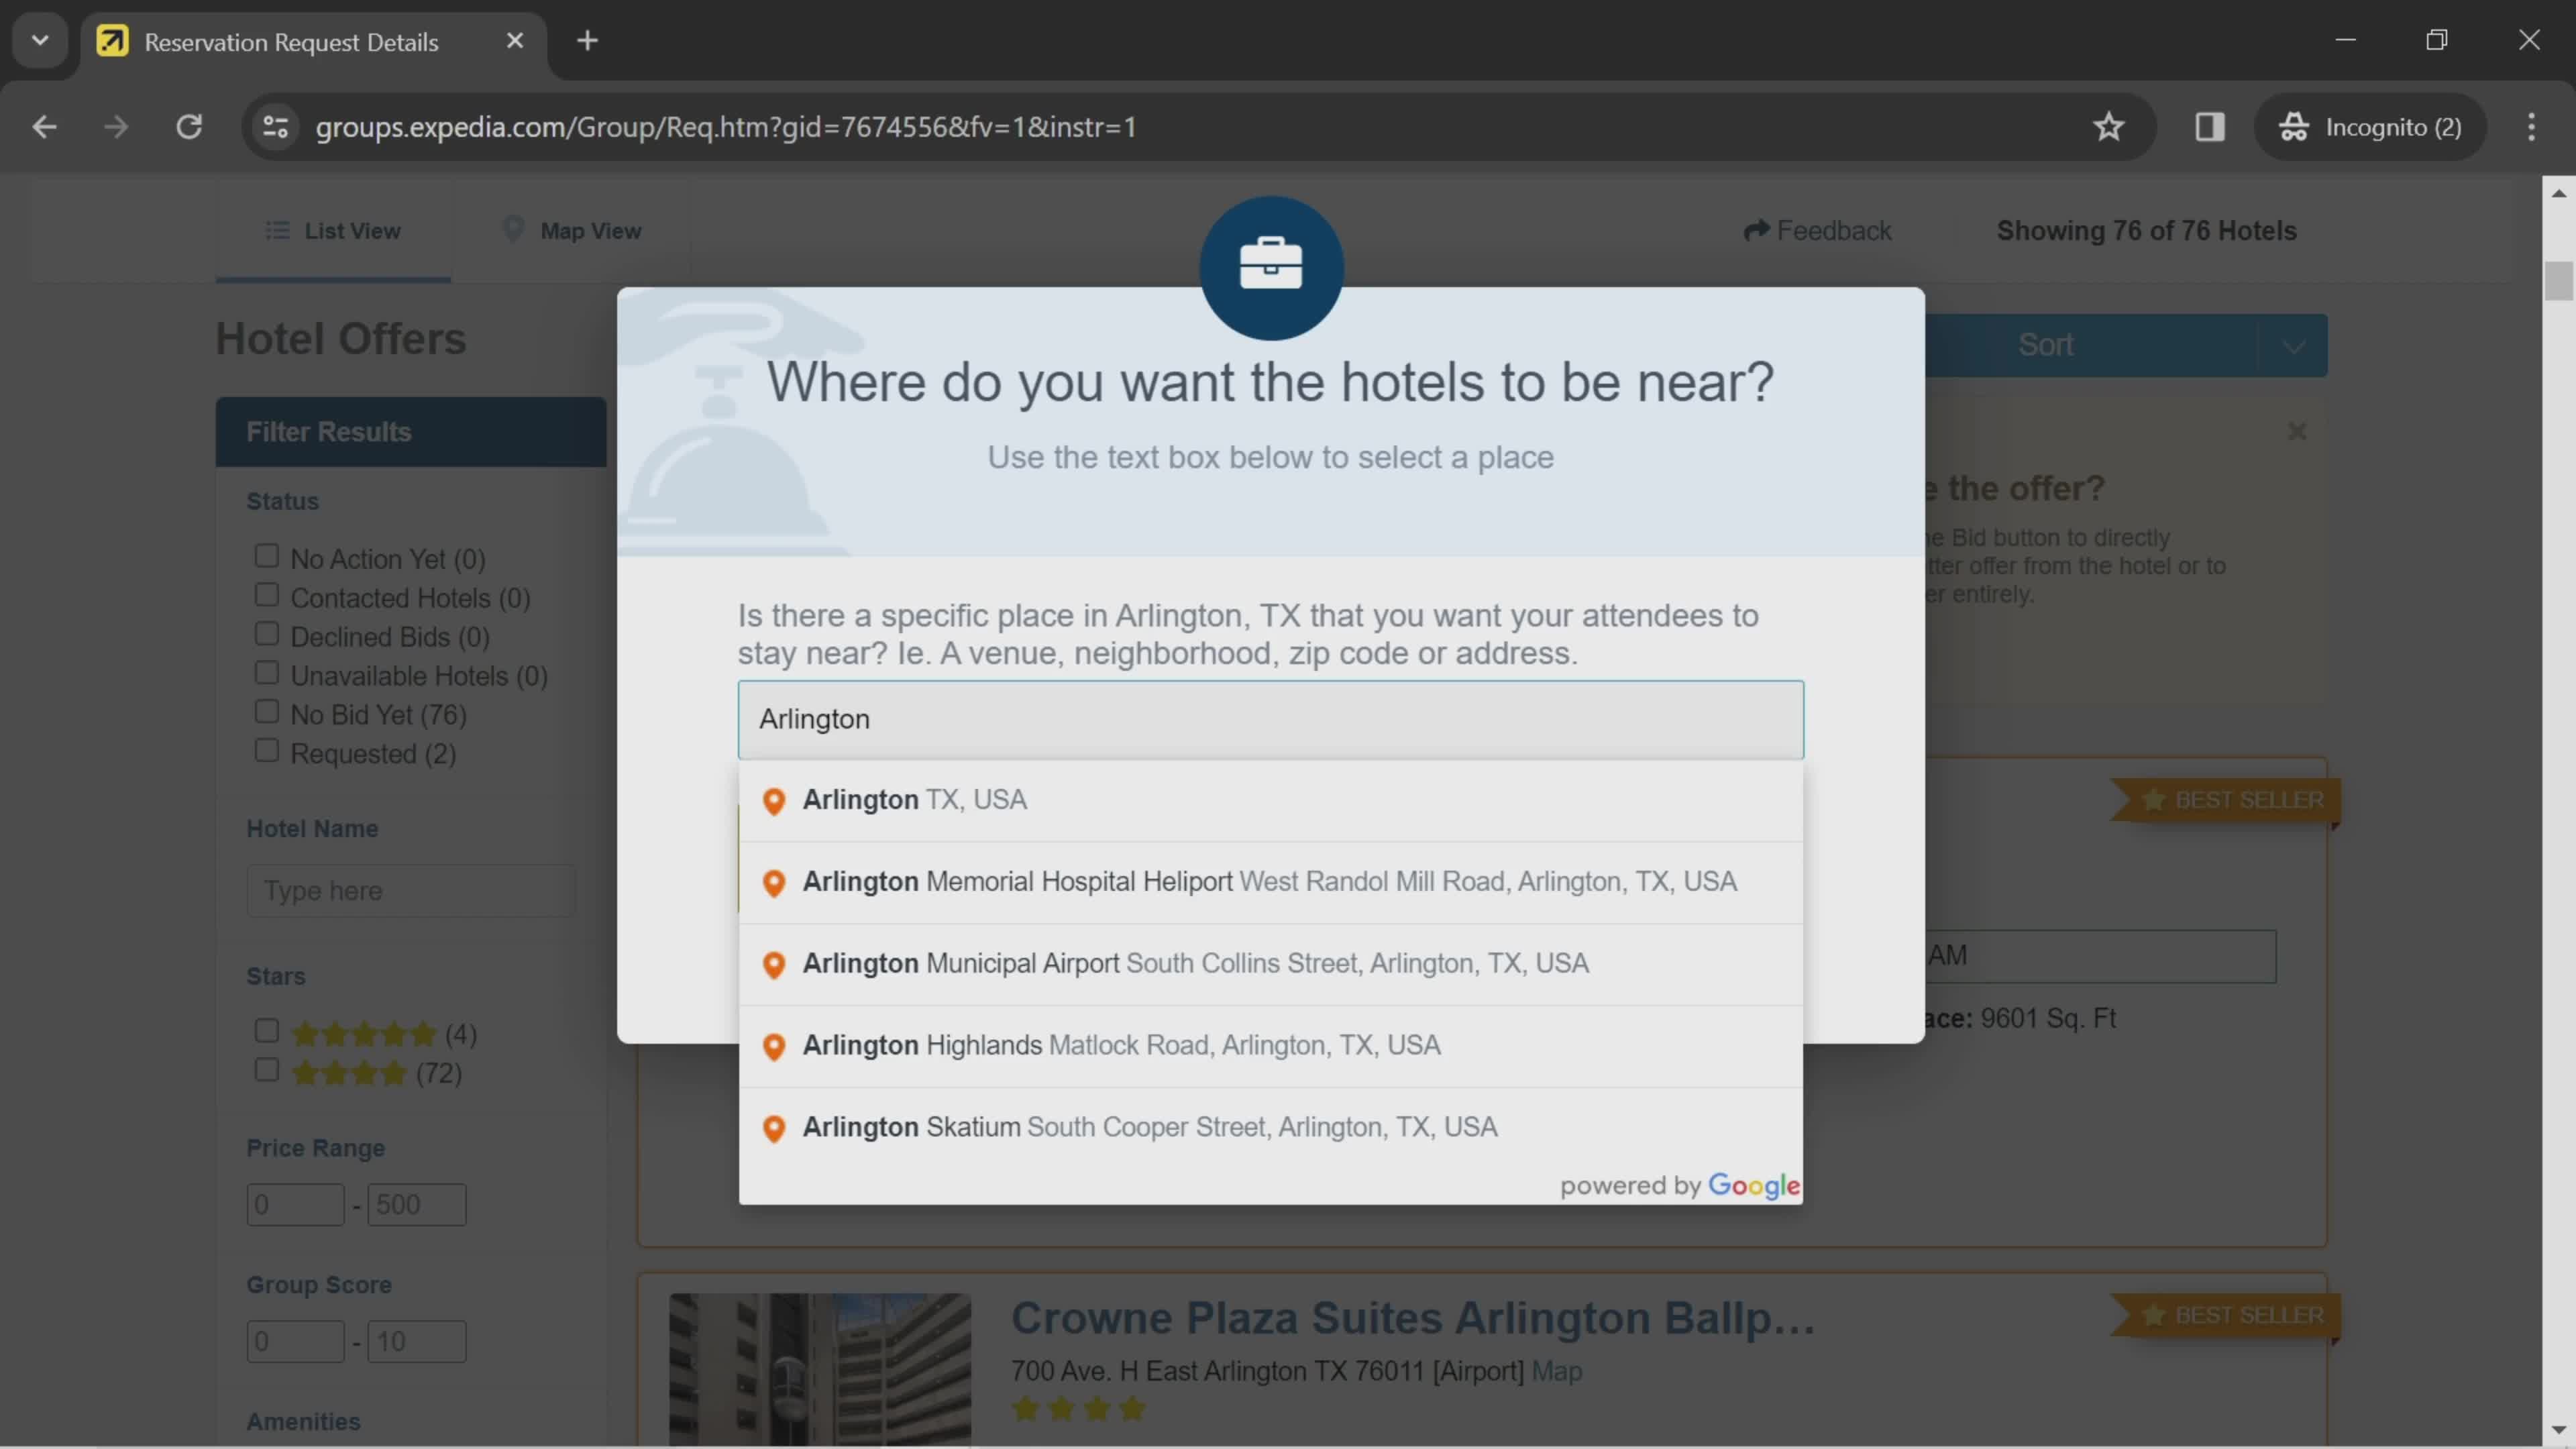Reload the page
Screen dimensions: 2576x1449
[189, 127]
